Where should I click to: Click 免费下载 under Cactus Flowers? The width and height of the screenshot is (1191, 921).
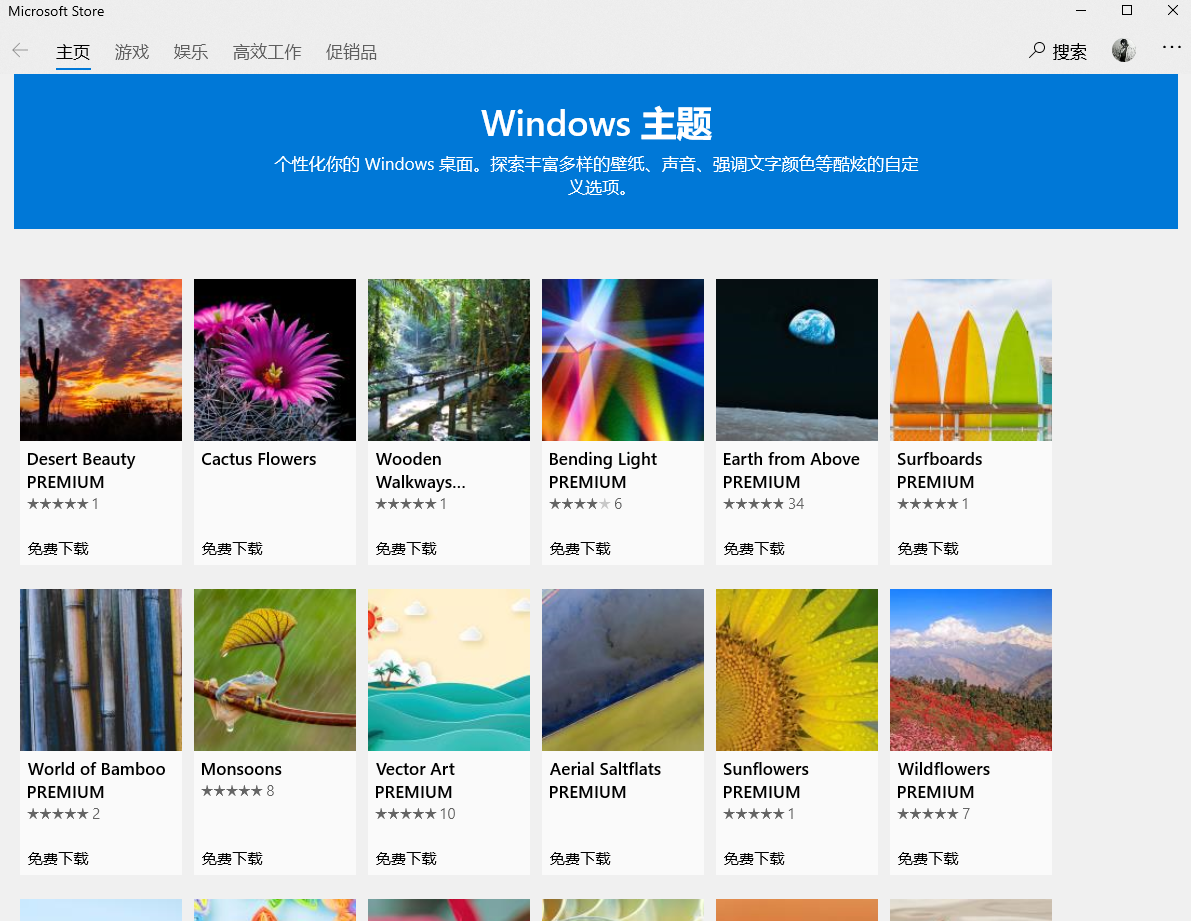pyautogui.click(x=232, y=548)
